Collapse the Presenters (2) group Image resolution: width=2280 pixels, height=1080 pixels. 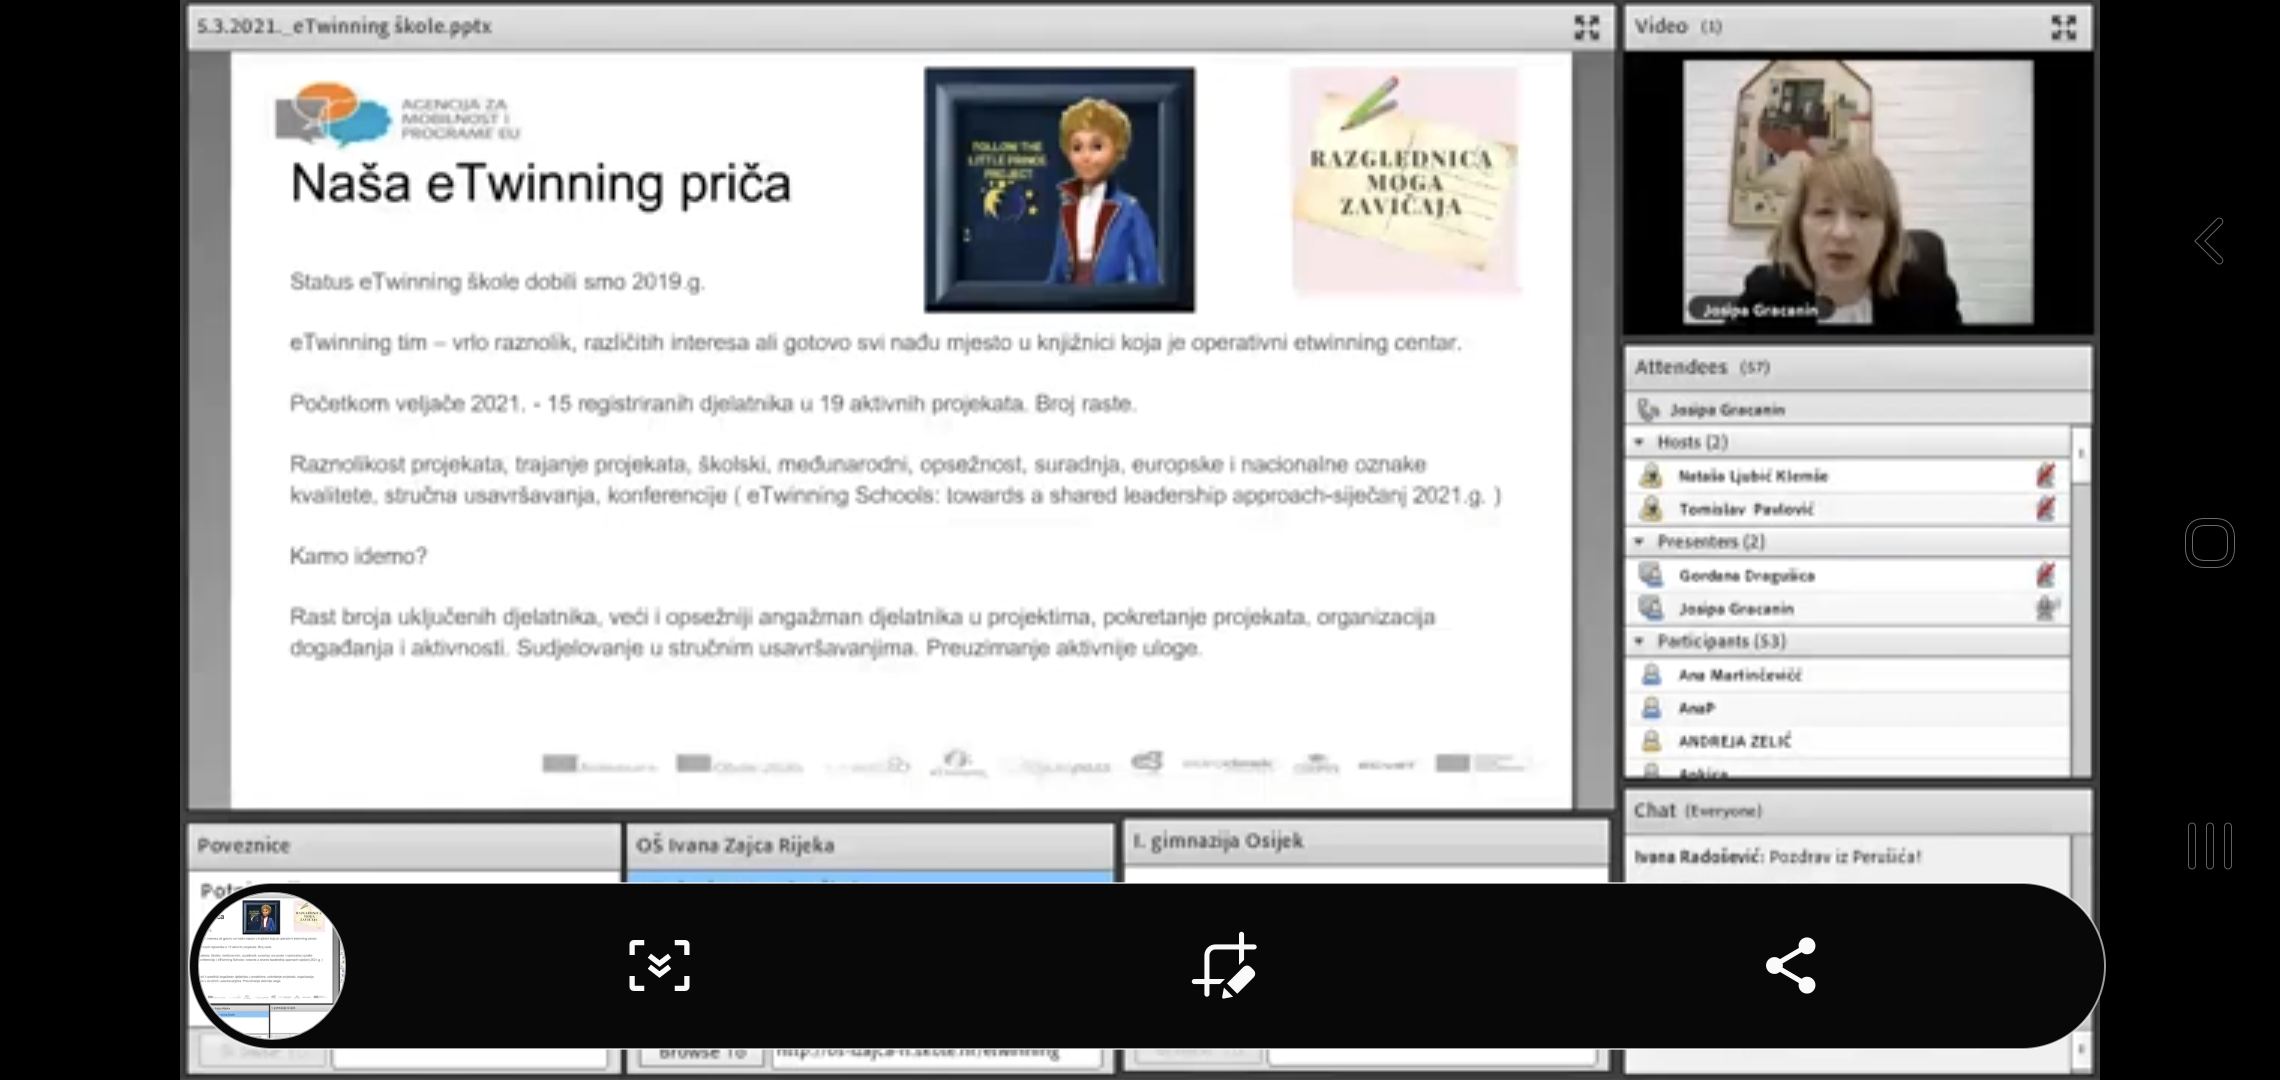pyautogui.click(x=1639, y=541)
